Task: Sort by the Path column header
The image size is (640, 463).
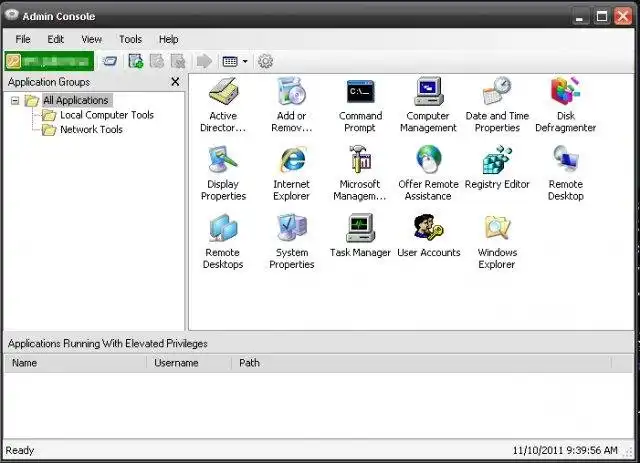Action: [x=421, y=363]
